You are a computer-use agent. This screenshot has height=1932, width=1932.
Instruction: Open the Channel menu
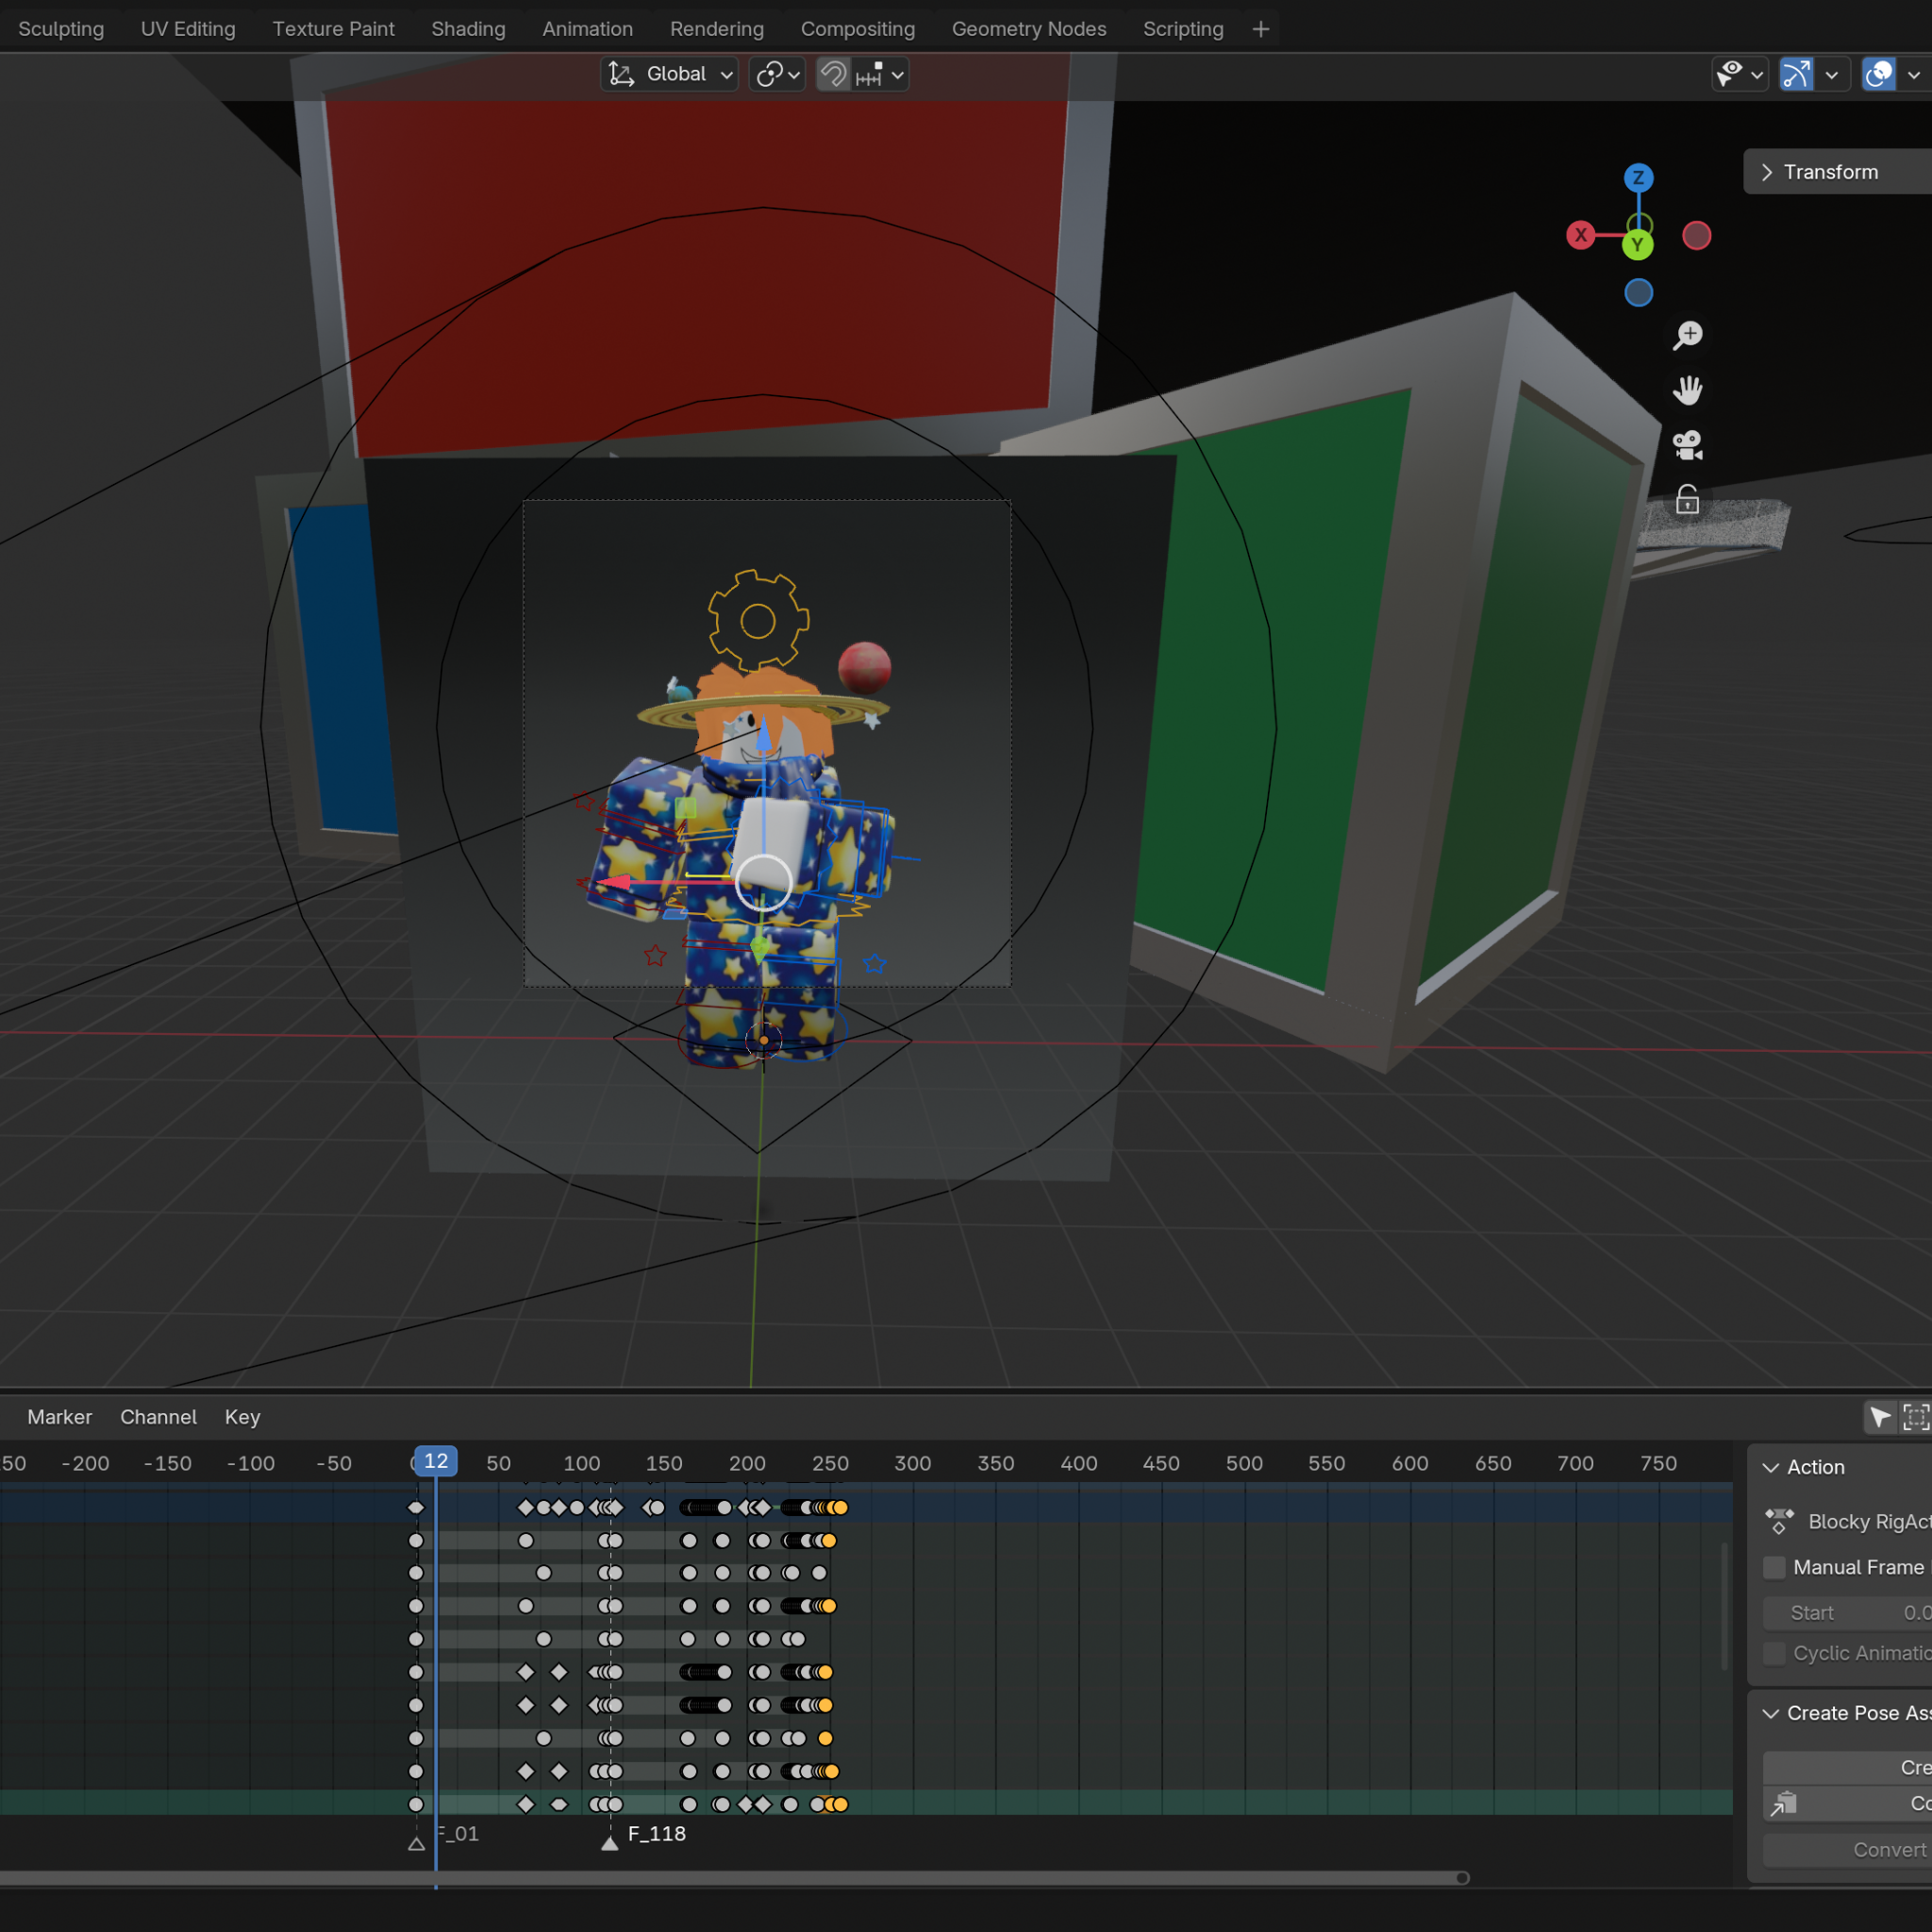[158, 1417]
